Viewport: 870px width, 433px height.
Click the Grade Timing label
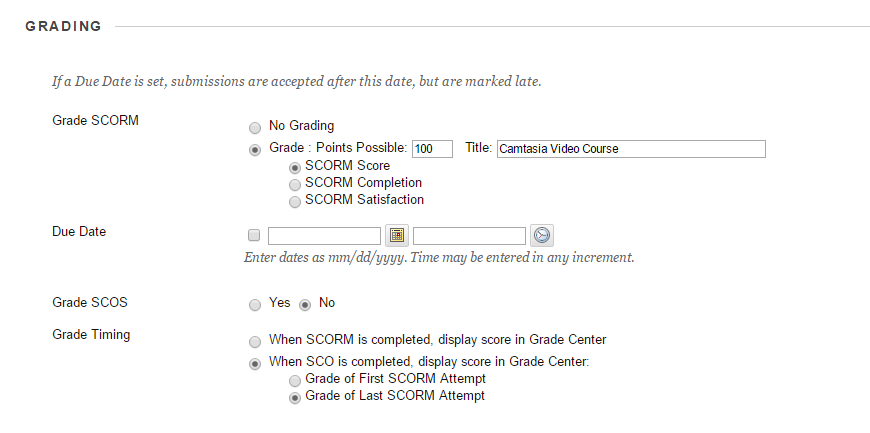click(91, 335)
